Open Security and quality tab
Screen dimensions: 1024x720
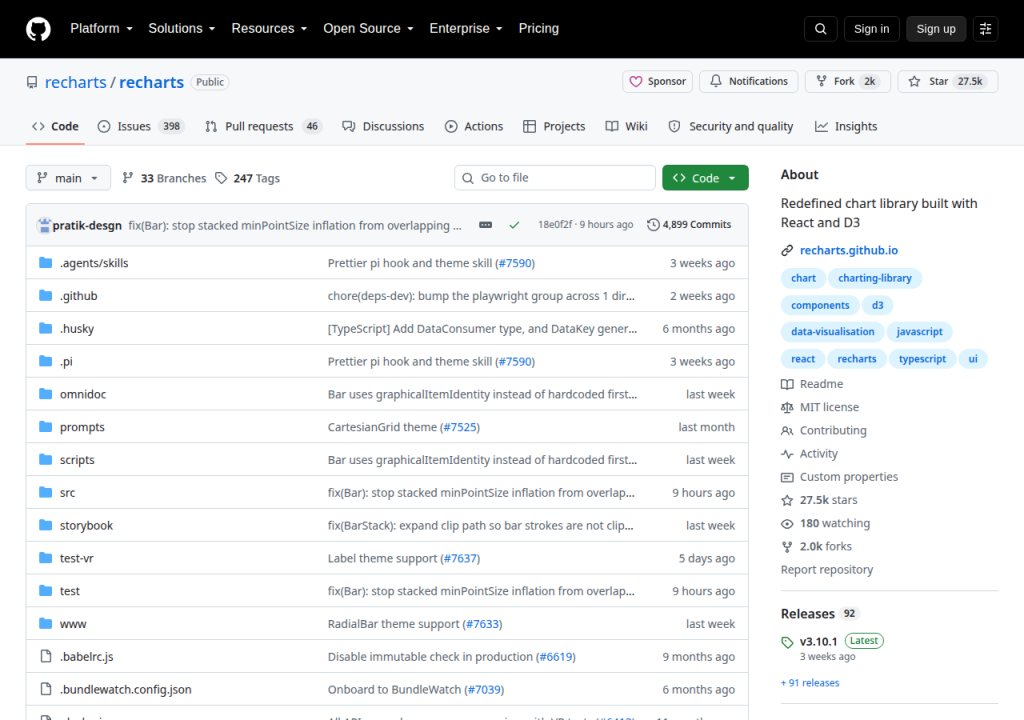[x=731, y=126]
